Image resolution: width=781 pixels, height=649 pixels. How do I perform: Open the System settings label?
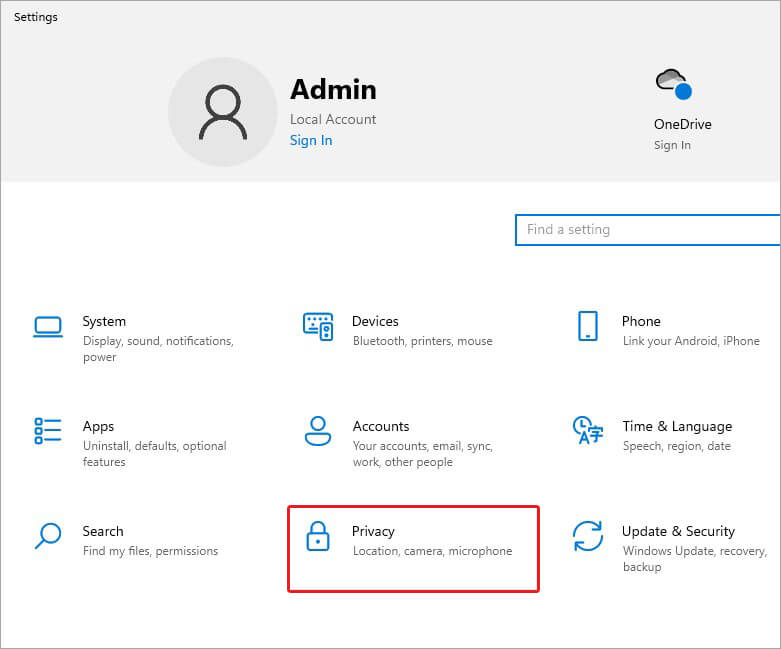pyautogui.click(x=104, y=322)
